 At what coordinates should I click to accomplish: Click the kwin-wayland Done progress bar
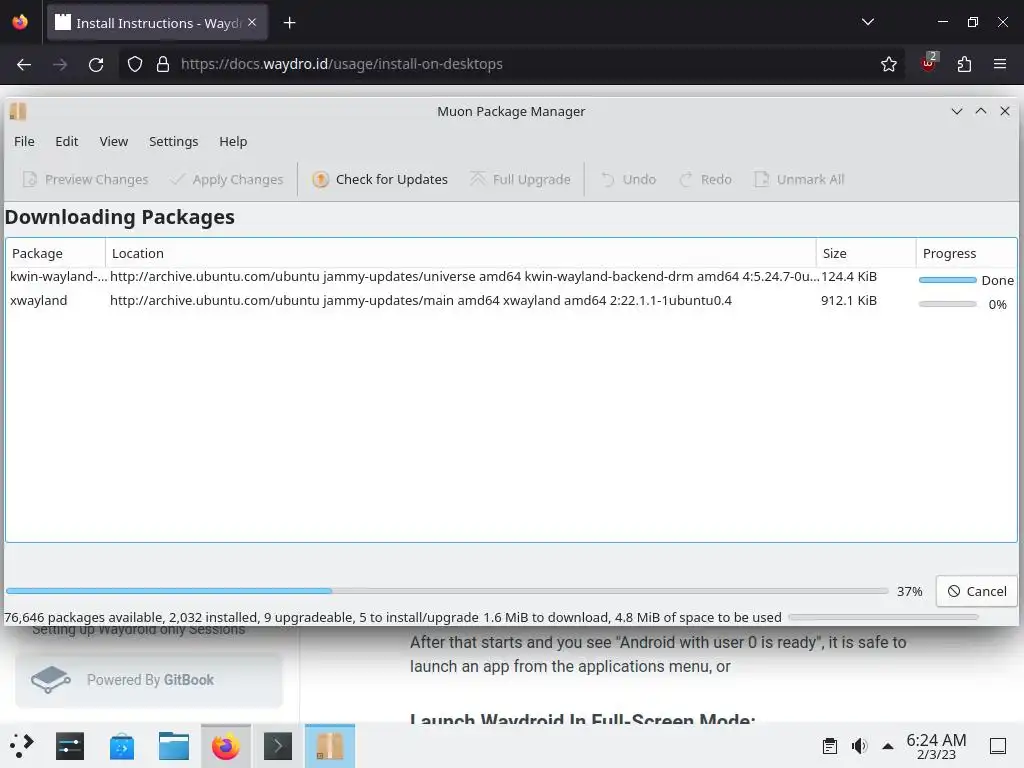pos(947,280)
